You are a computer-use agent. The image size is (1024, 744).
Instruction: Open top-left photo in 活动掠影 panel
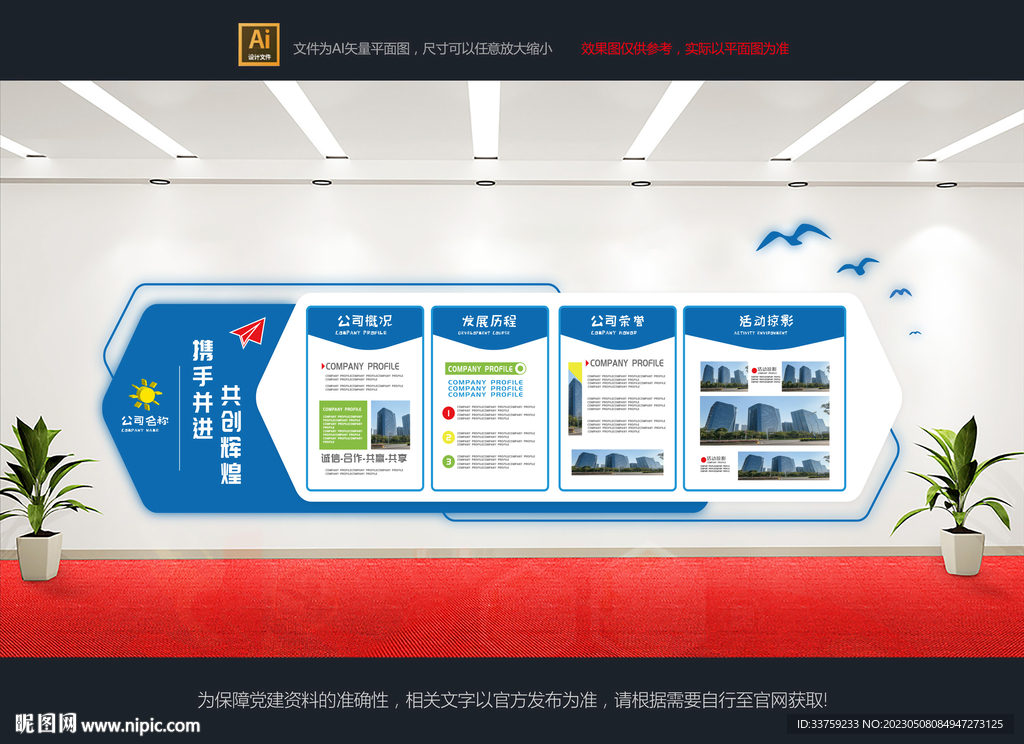tap(724, 376)
